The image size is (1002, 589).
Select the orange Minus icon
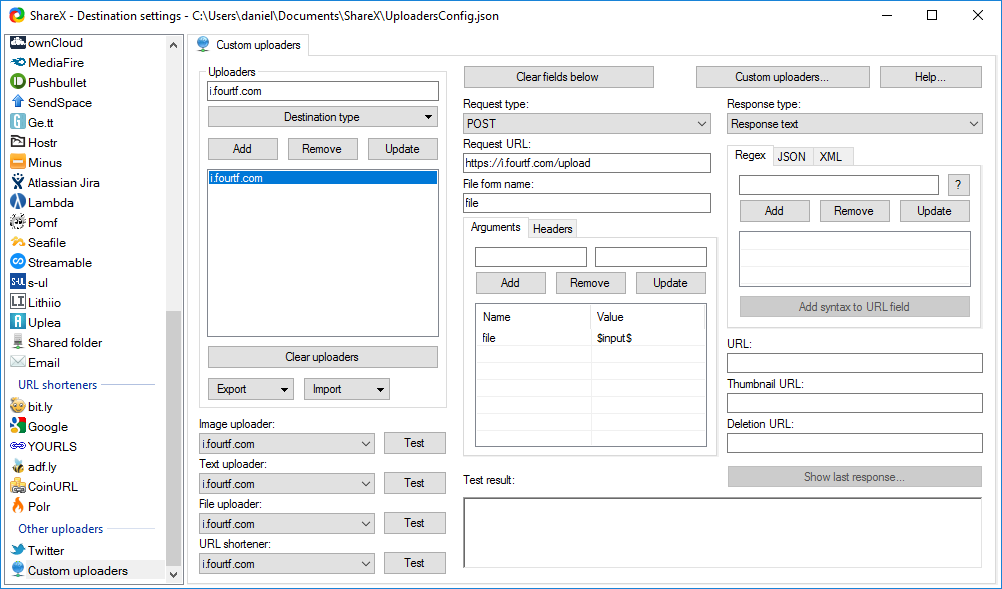coord(18,162)
